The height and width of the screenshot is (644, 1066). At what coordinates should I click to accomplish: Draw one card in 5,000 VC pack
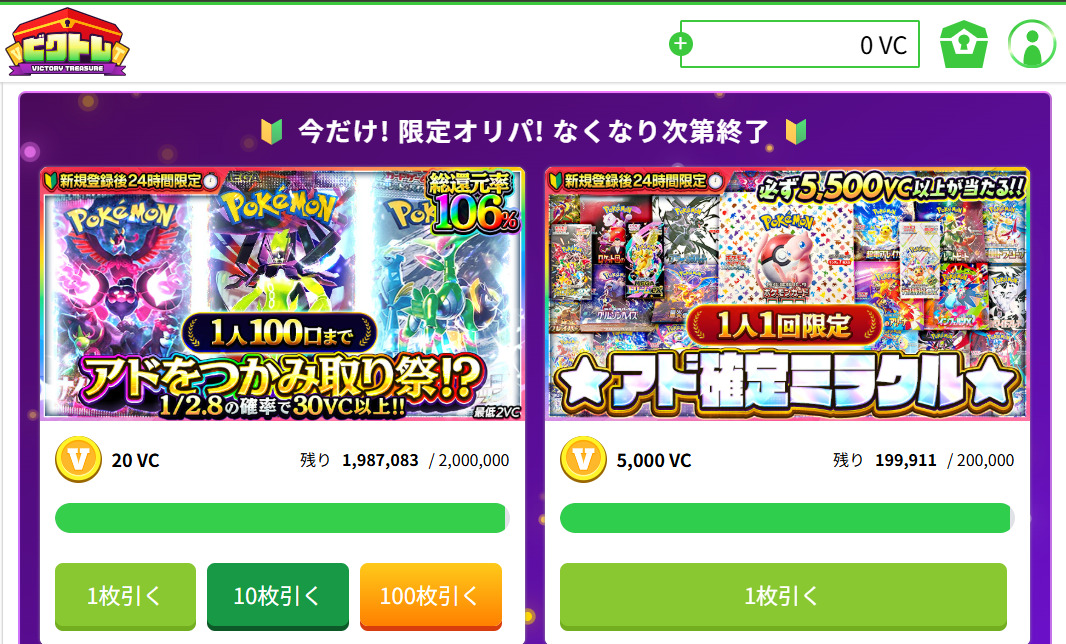(x=783, y=596)
